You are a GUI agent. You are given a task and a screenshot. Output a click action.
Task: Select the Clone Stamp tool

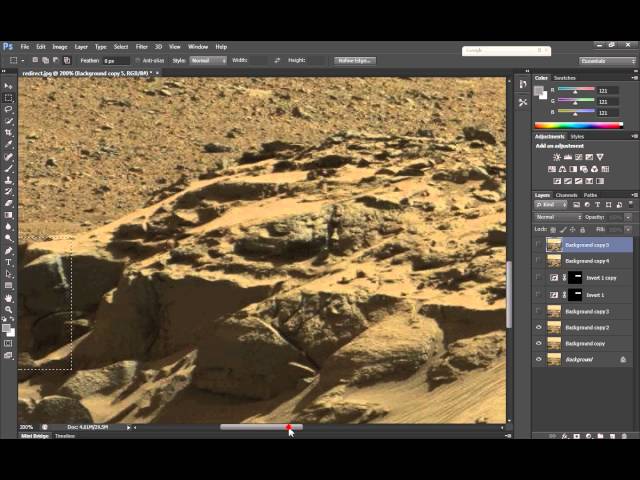point(8,180)
